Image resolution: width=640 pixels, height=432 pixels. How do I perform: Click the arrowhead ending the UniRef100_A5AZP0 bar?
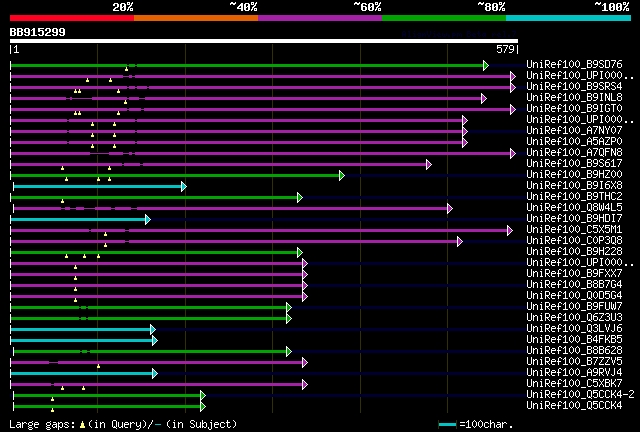pyautogui.click(x=465, y=143)
